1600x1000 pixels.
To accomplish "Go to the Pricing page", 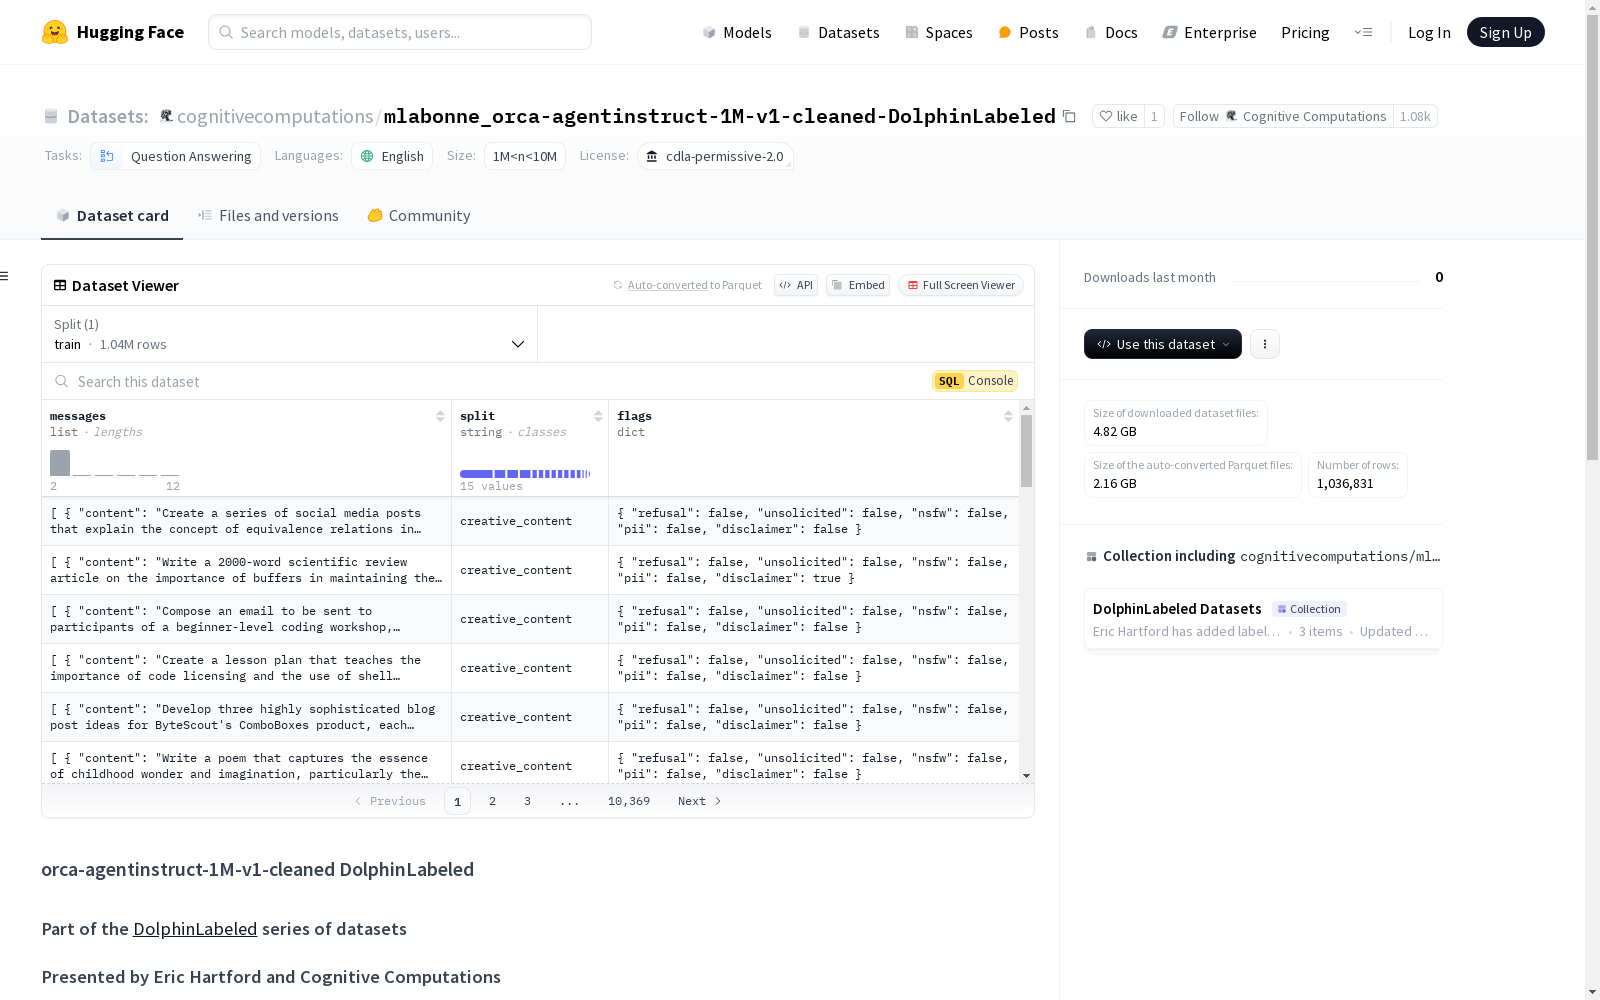I will [1305, 32].
